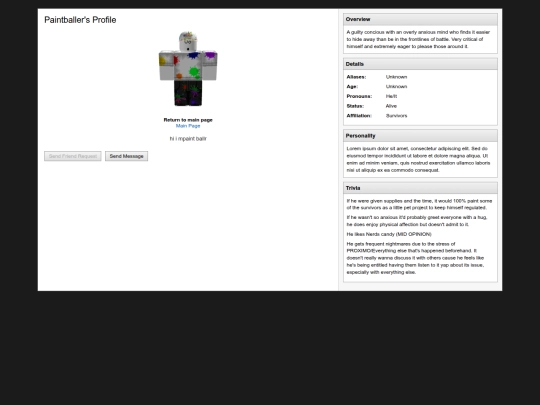Click the Pronouns label
This screenshot has height=405, width=540.
pos(359,96)
